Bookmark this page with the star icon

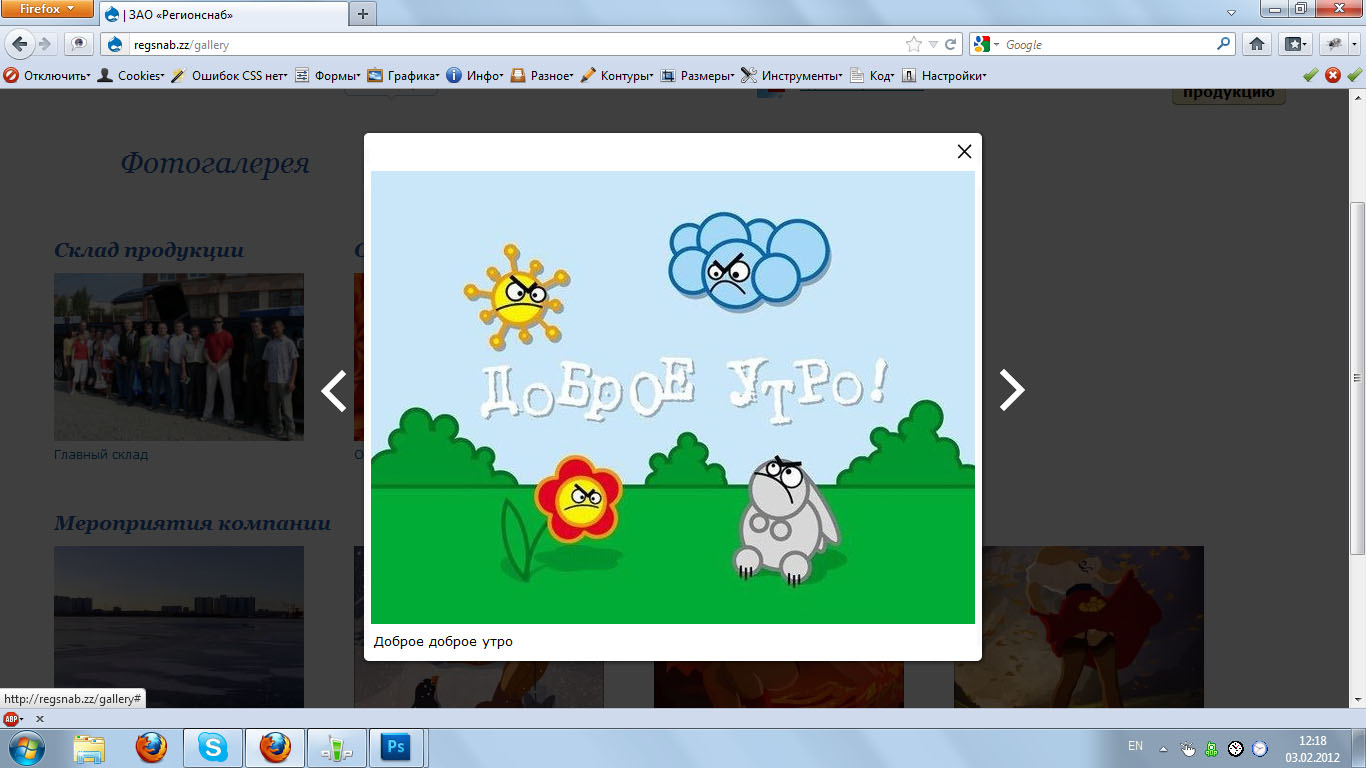[913, 44]
